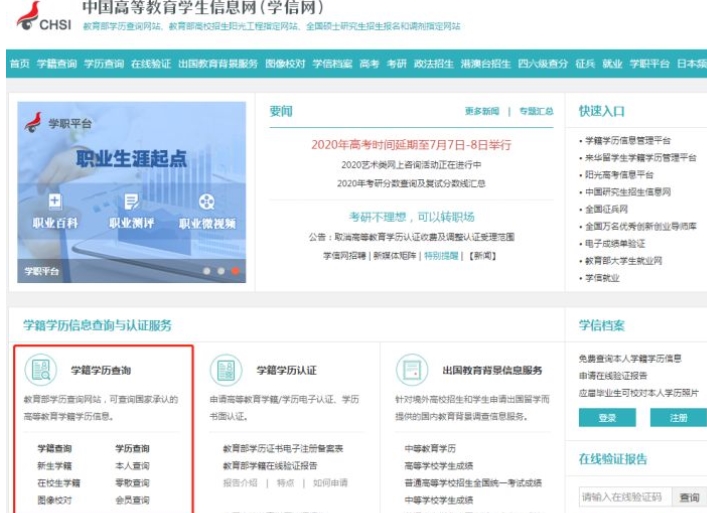Click the 查询 button beside verification field
The height and width of the screenshot is (513, 707).
pos(689,497)
